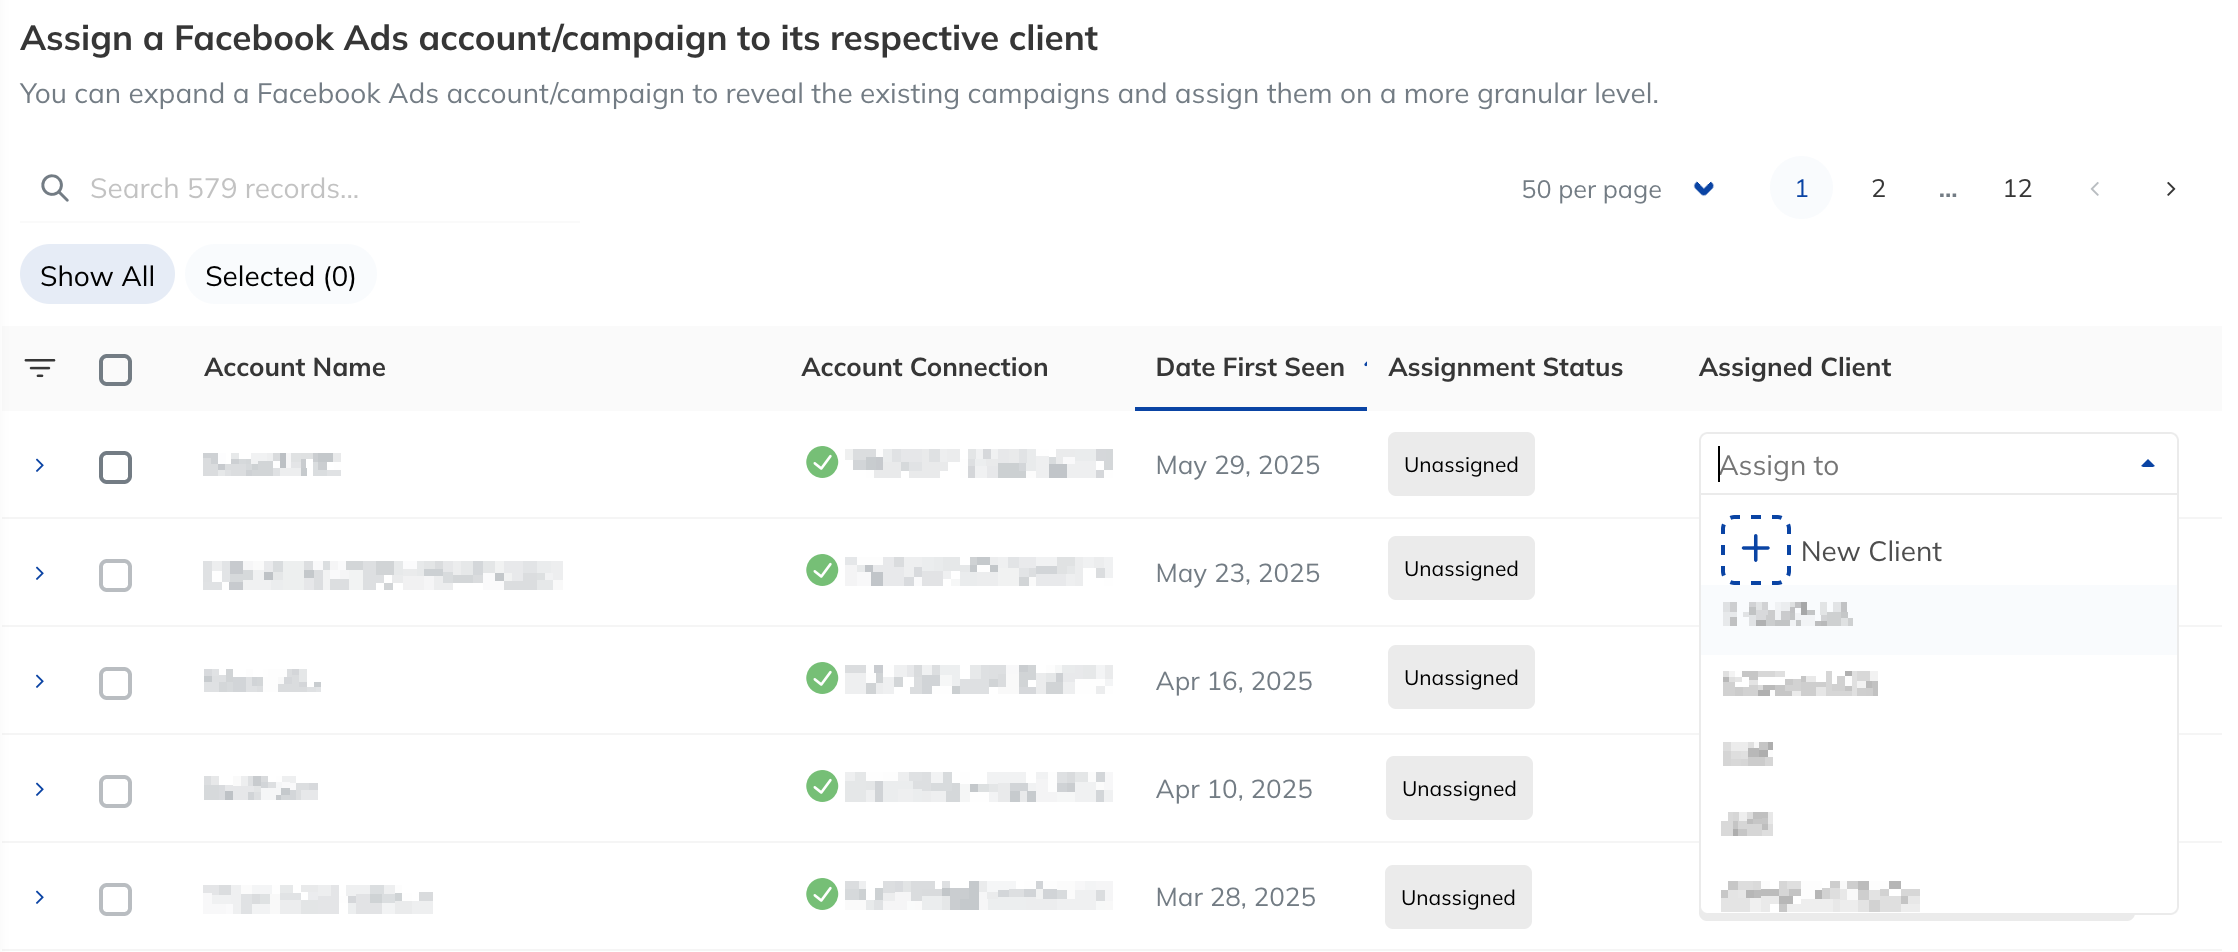Toggle the select-all header checkbox

point(115,369)
